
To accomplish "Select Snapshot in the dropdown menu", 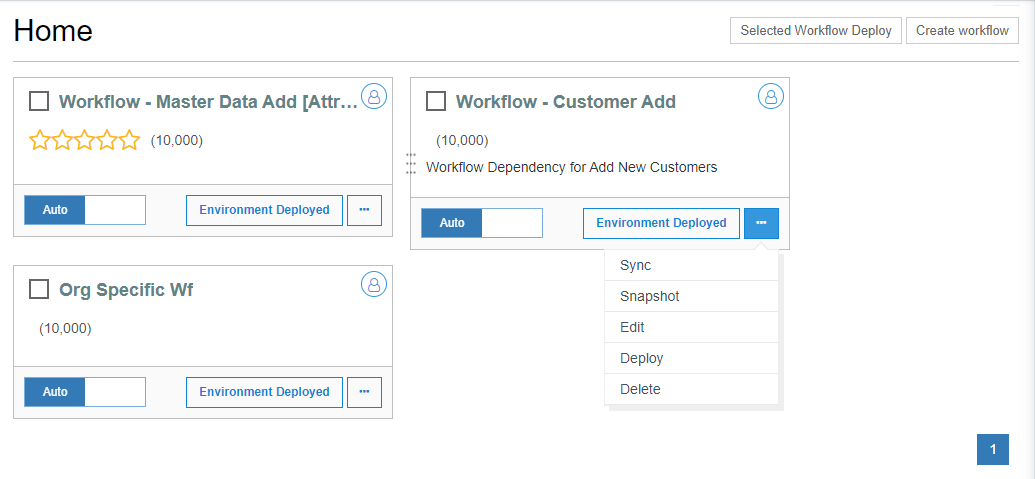I will click(x=650, y=296).
